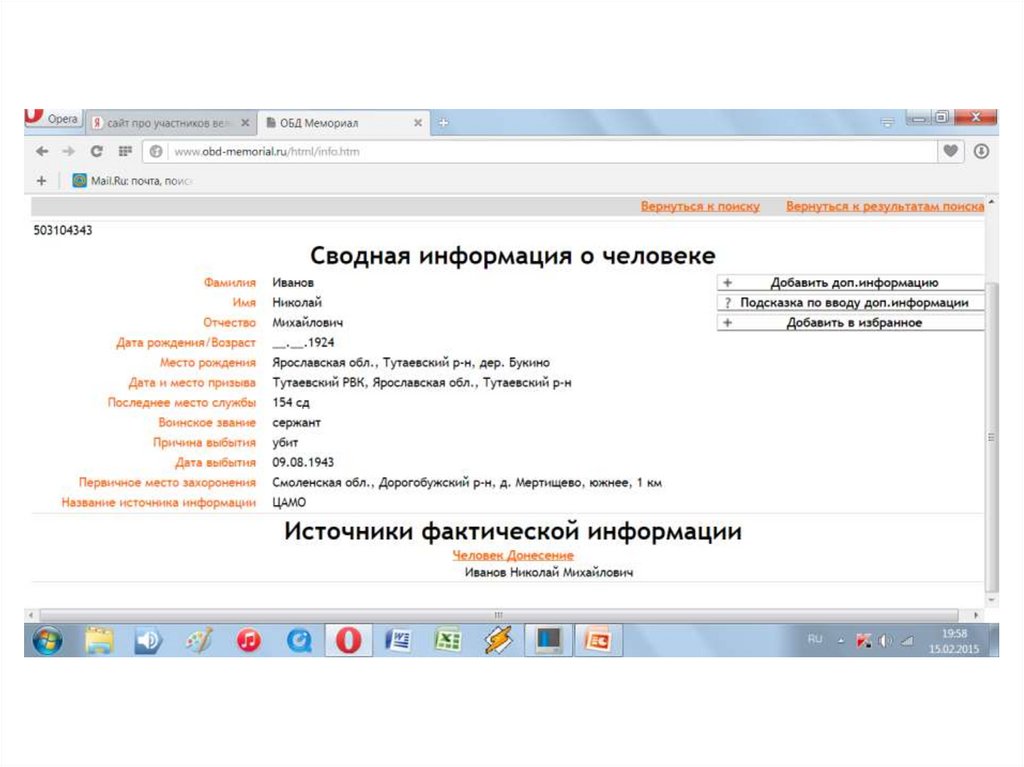Click the address bar URL field

coord(540,152)
